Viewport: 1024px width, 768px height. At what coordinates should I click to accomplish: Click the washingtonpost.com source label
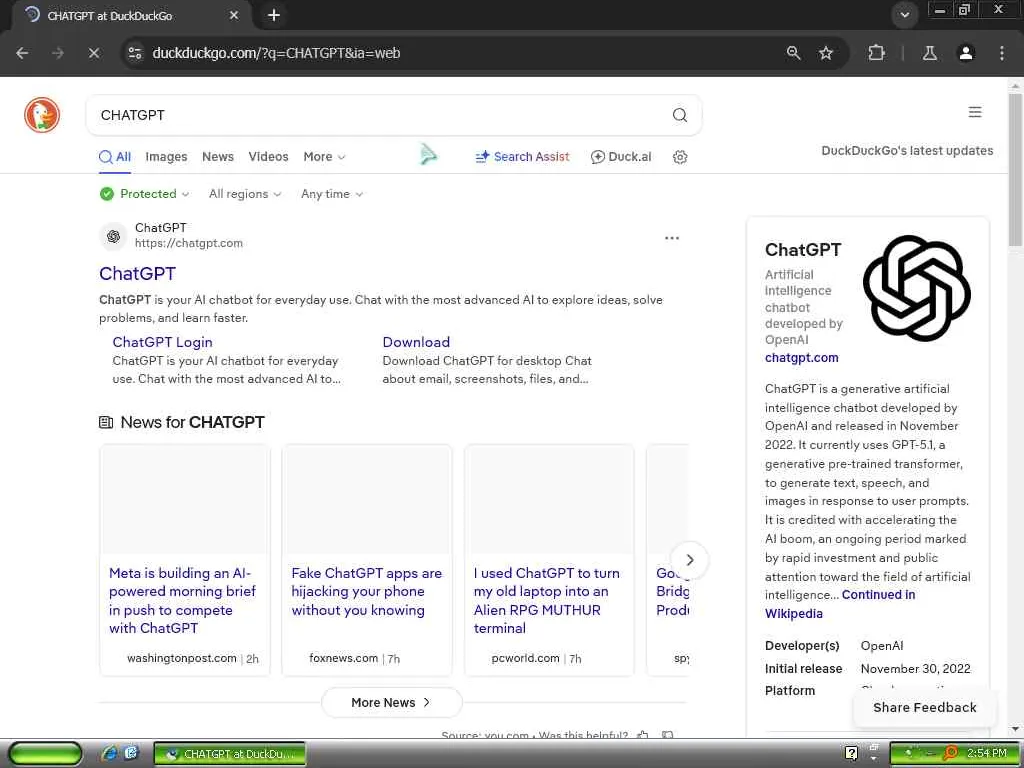point(182,658)
